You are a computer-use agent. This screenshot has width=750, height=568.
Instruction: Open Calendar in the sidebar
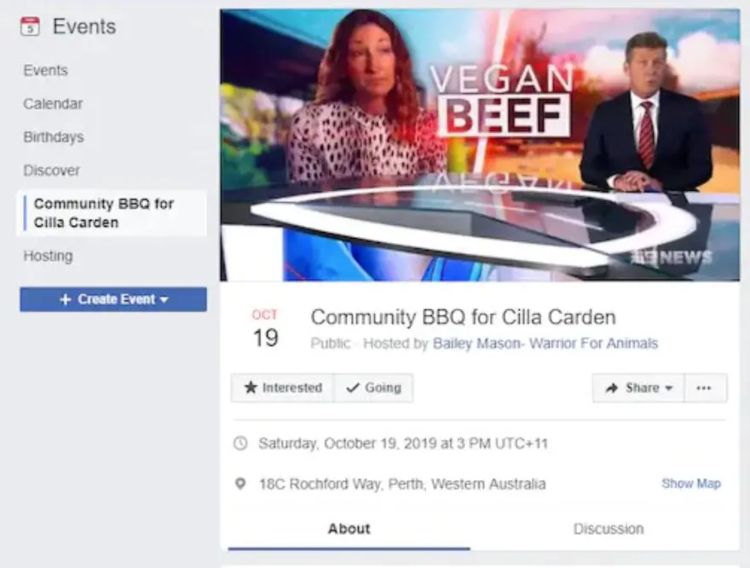click(53, 104)
